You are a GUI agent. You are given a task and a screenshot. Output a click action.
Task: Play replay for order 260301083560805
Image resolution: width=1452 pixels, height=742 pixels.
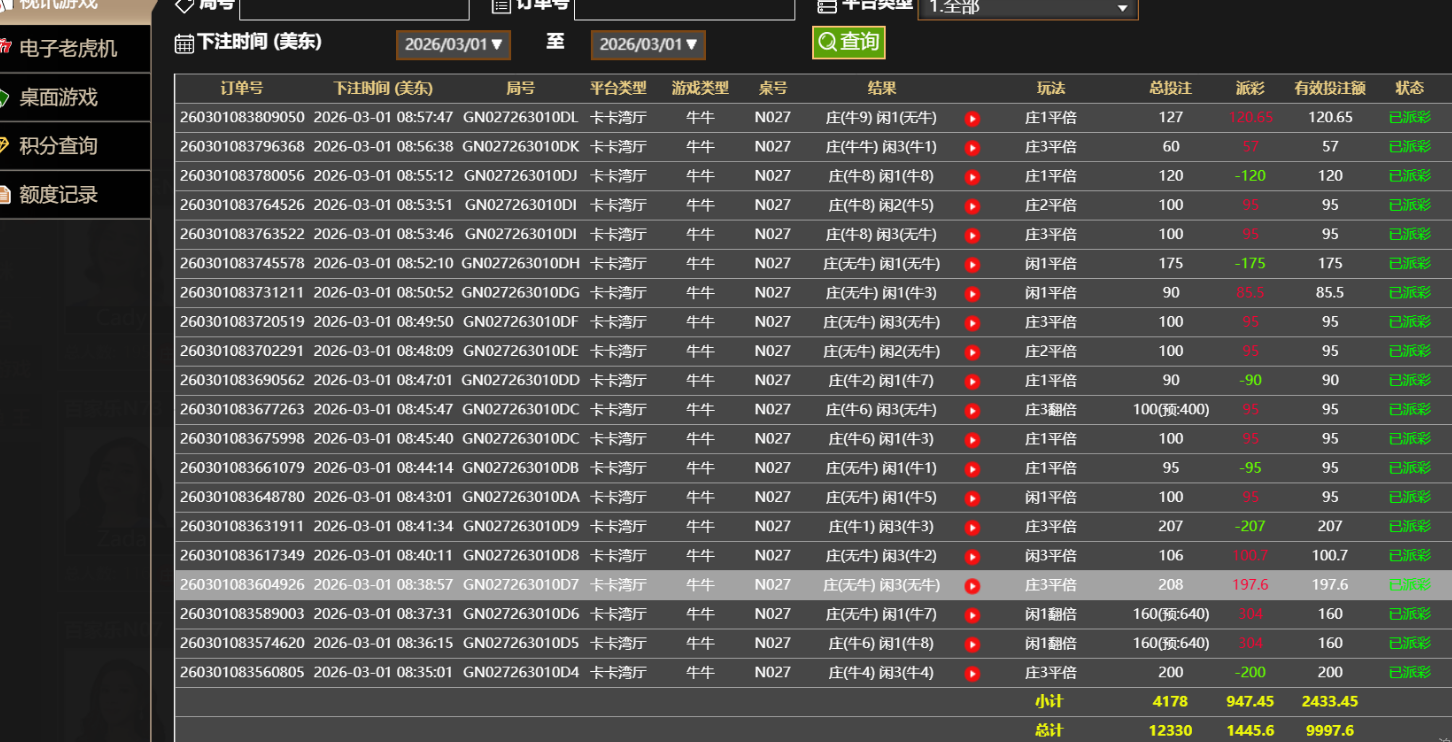coord(971,674)
